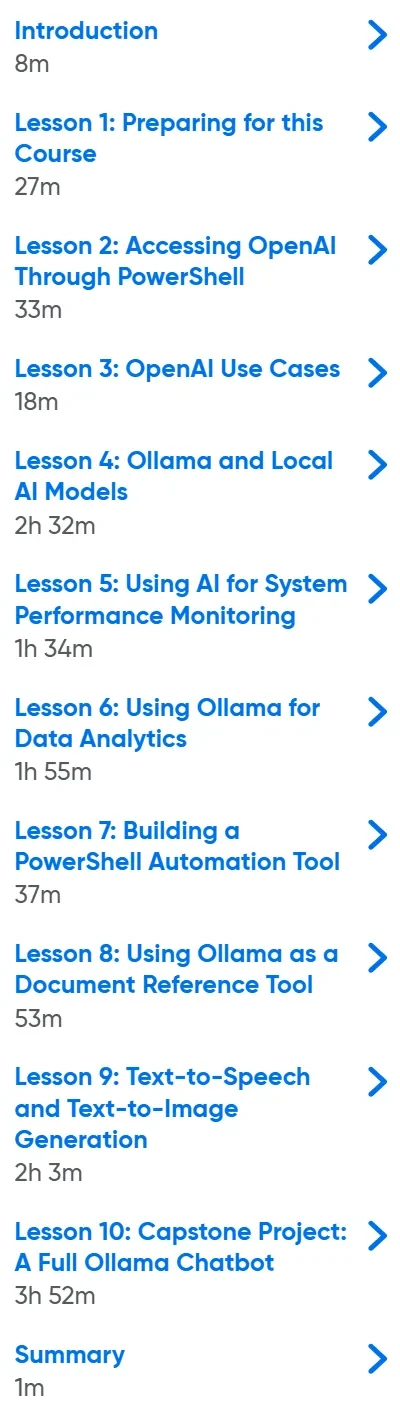Click chevron beside Lesson 8
The height and width of the screenshot is (1408, 400).
pyautogui.click(x=377, y=958)
